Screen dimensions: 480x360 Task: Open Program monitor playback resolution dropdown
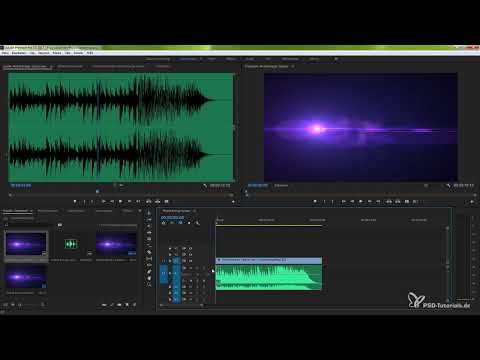pos(426,186)
